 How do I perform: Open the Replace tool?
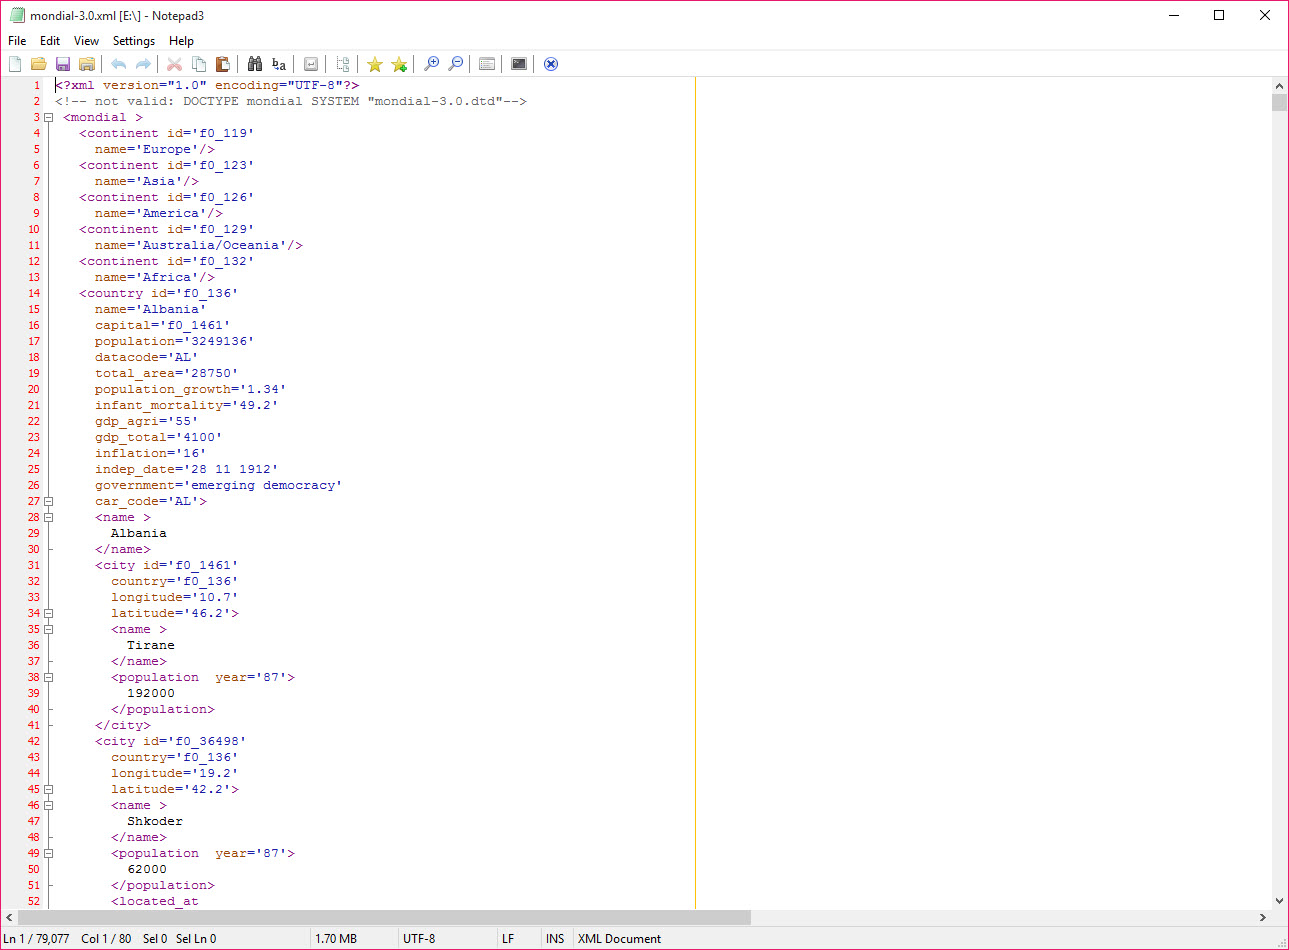tap(279, 63)
